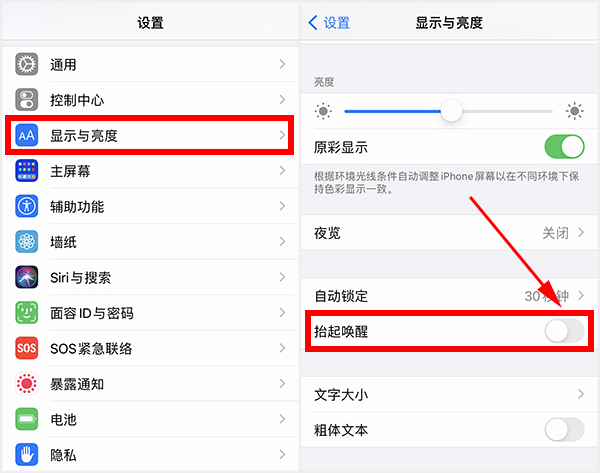This screenshot has width=600, height=473.
Task: Tap the Control Center (控制中心) icon
Action: pyautogui.click(x=27, y=100)
